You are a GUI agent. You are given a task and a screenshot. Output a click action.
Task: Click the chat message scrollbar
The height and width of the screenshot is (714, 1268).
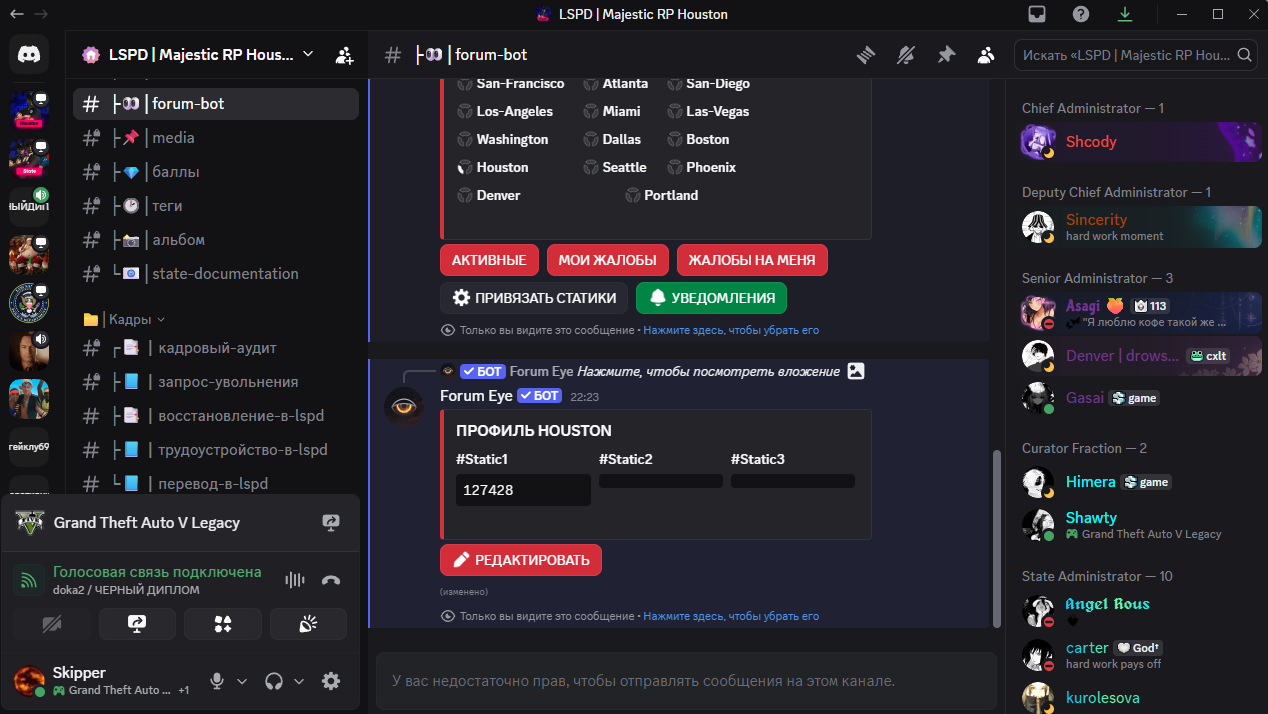(995, 538)
